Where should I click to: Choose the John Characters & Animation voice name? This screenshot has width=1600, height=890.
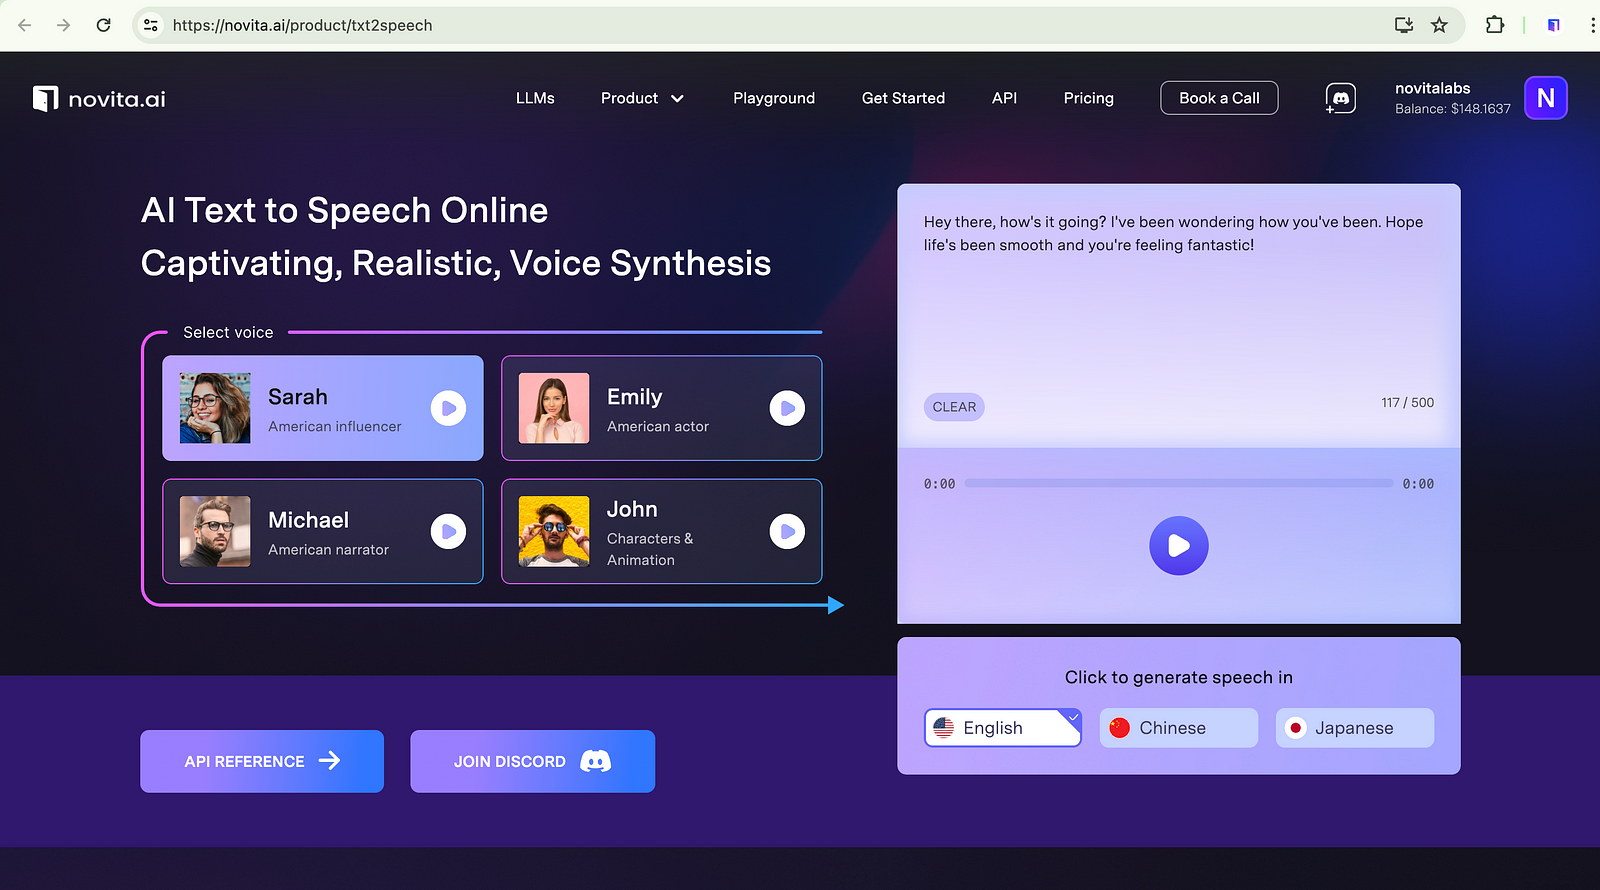point(632,509)
